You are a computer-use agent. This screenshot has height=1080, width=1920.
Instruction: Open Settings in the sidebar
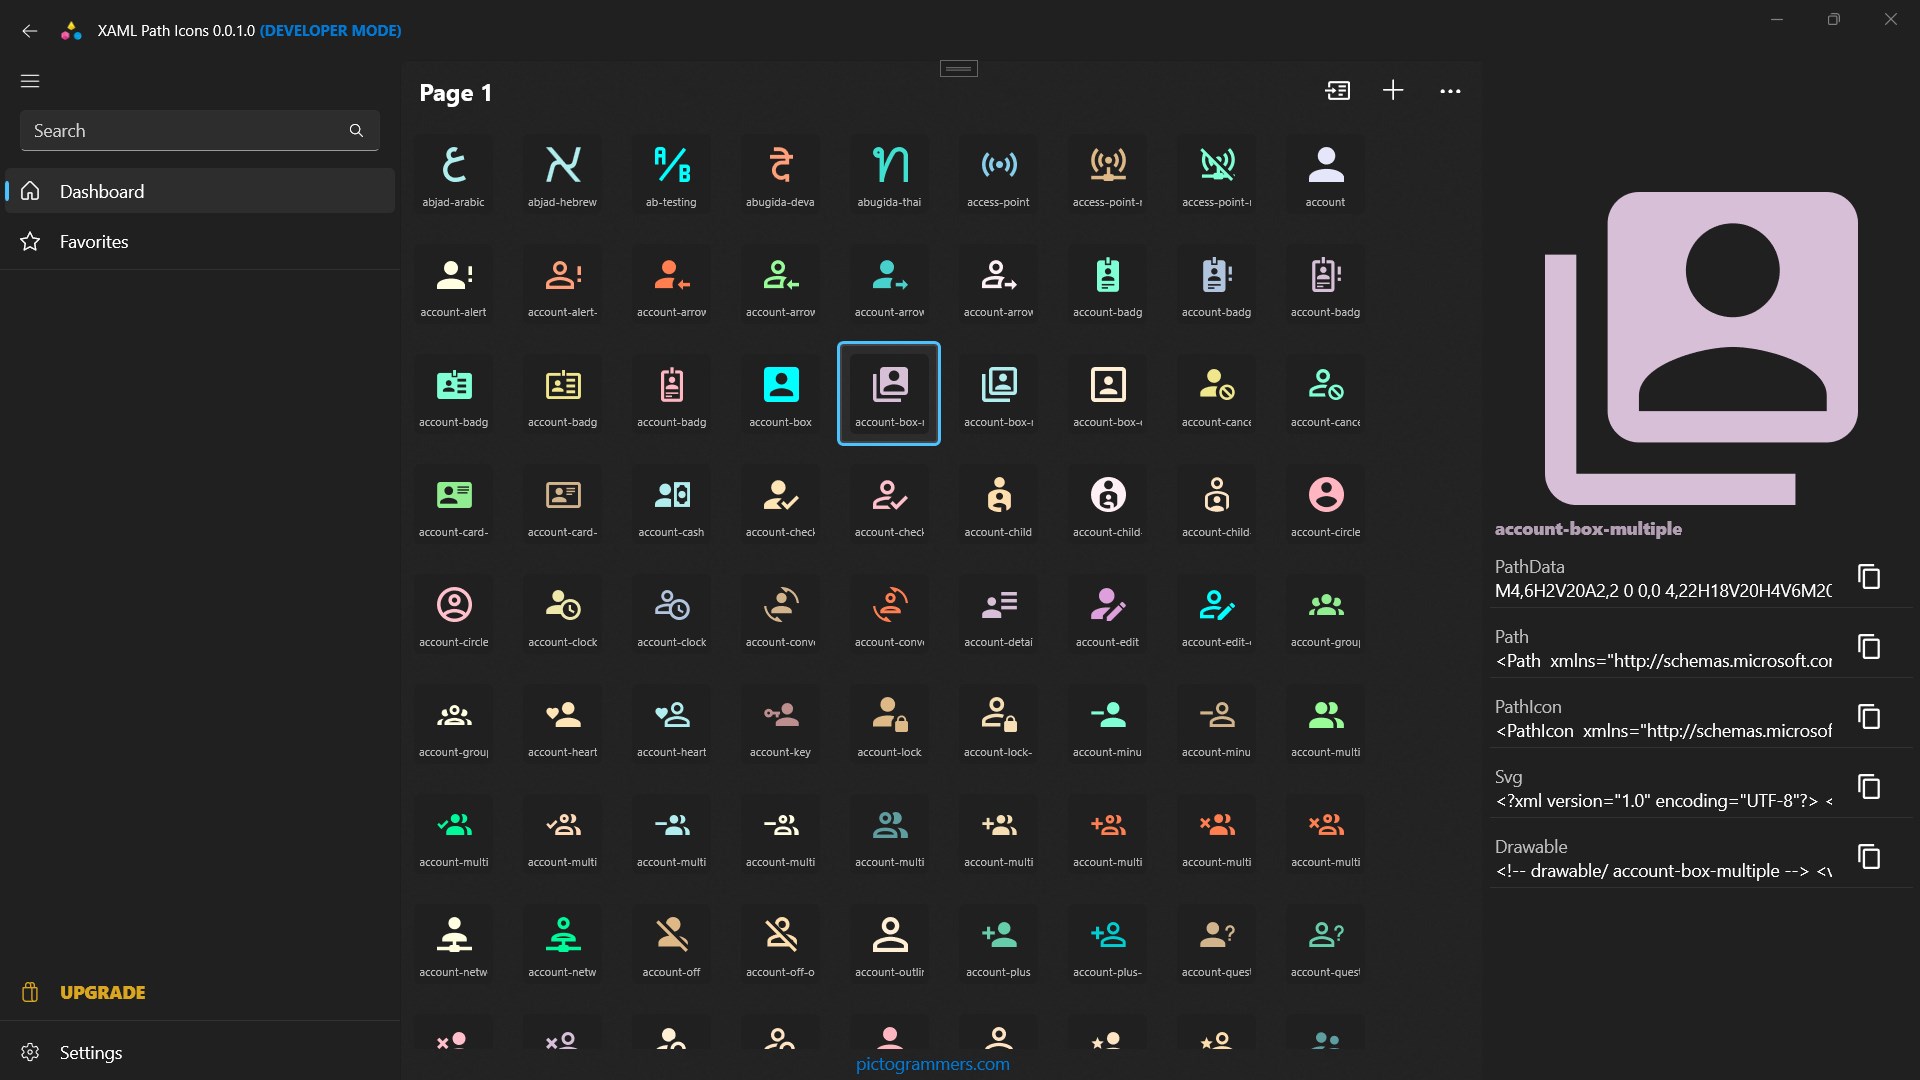(90, 1052)
